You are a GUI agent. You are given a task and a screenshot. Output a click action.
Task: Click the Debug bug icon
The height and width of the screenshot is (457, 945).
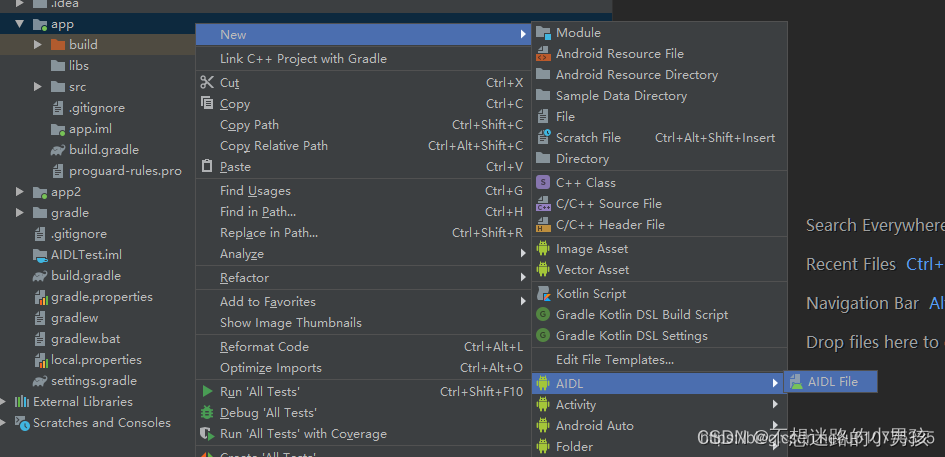pyautogui.click(x=207, y=412)
